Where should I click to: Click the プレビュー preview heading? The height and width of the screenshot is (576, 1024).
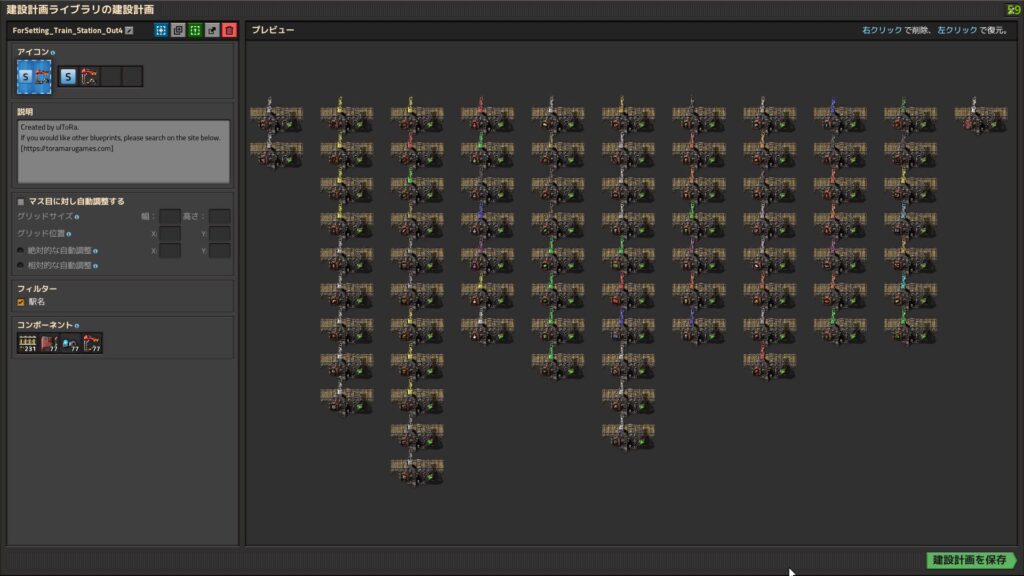point(273,30)
